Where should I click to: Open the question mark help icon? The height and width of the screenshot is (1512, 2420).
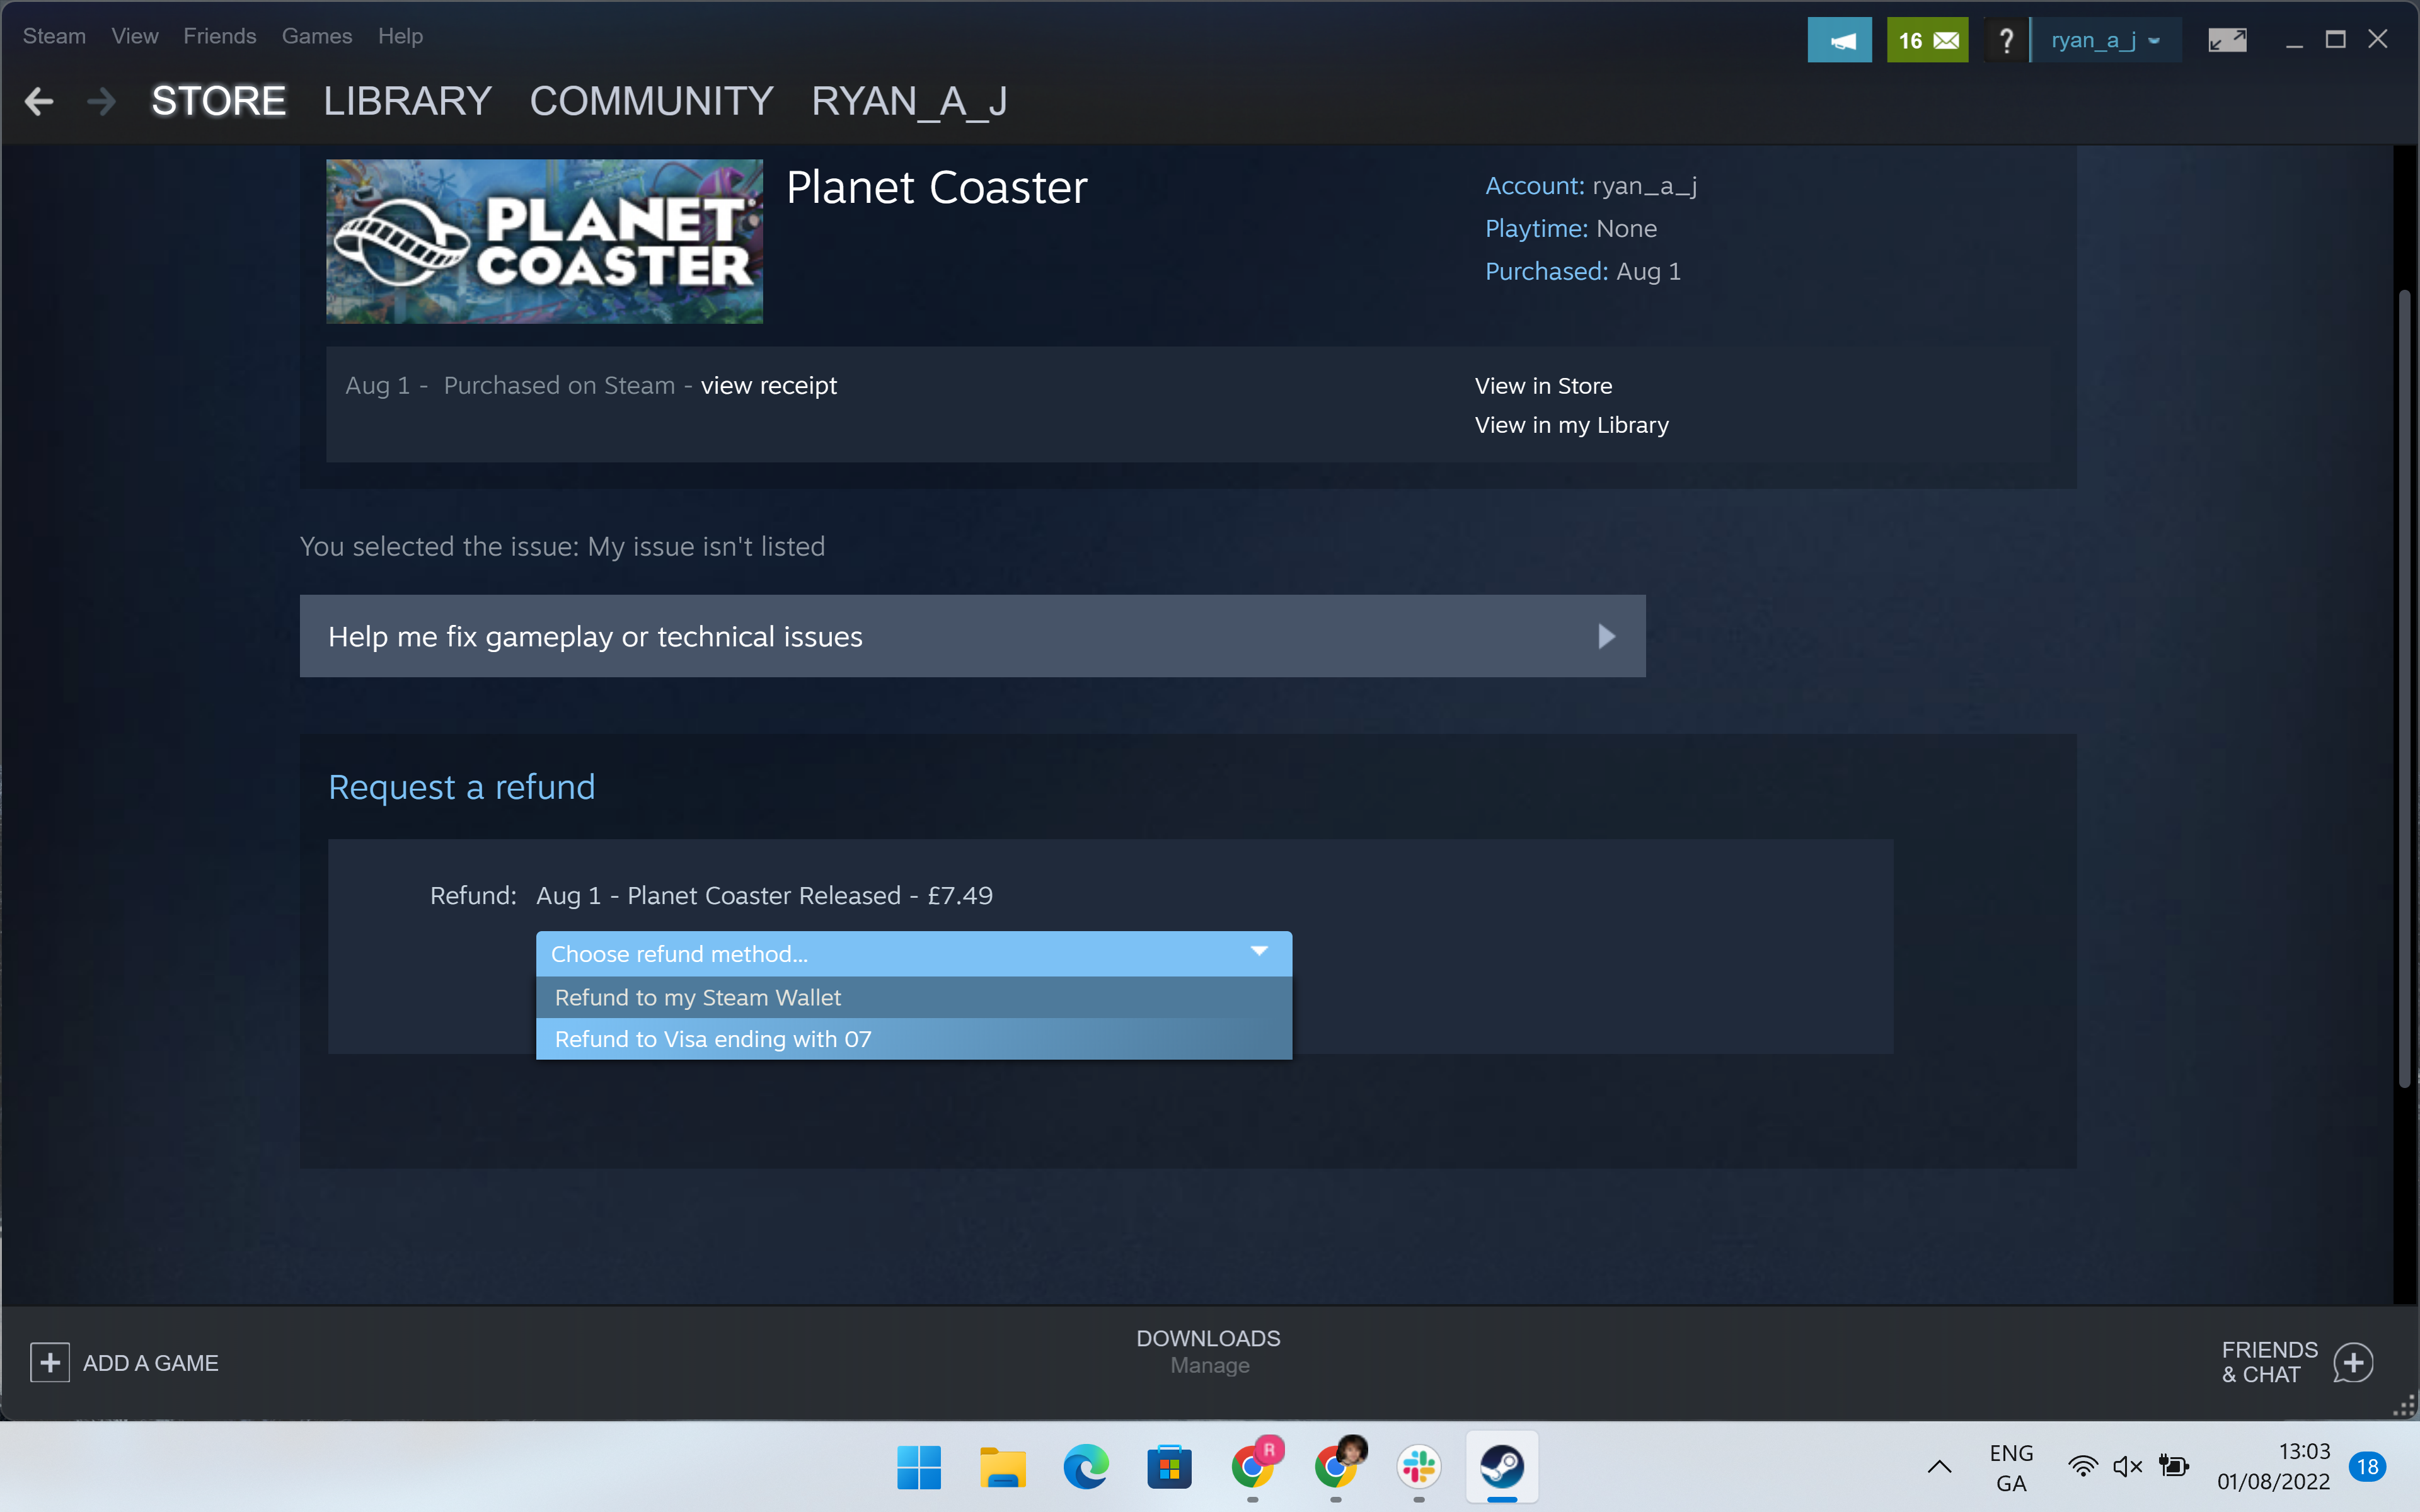(2005, 40)
